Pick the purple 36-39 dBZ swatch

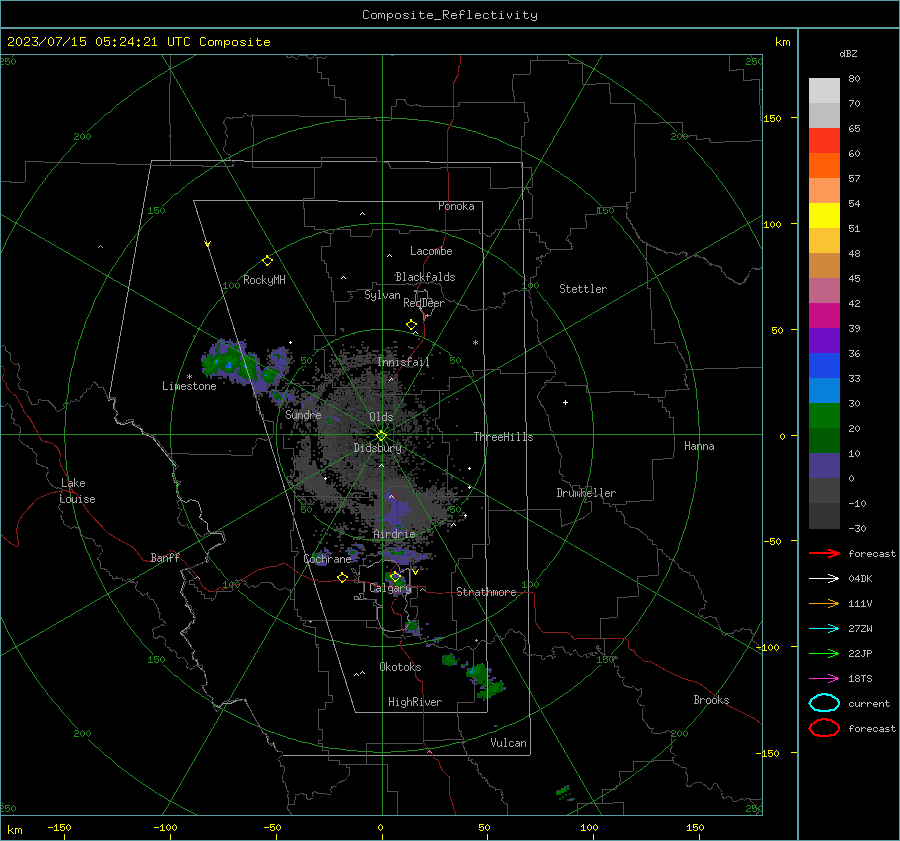click(824, 340)
